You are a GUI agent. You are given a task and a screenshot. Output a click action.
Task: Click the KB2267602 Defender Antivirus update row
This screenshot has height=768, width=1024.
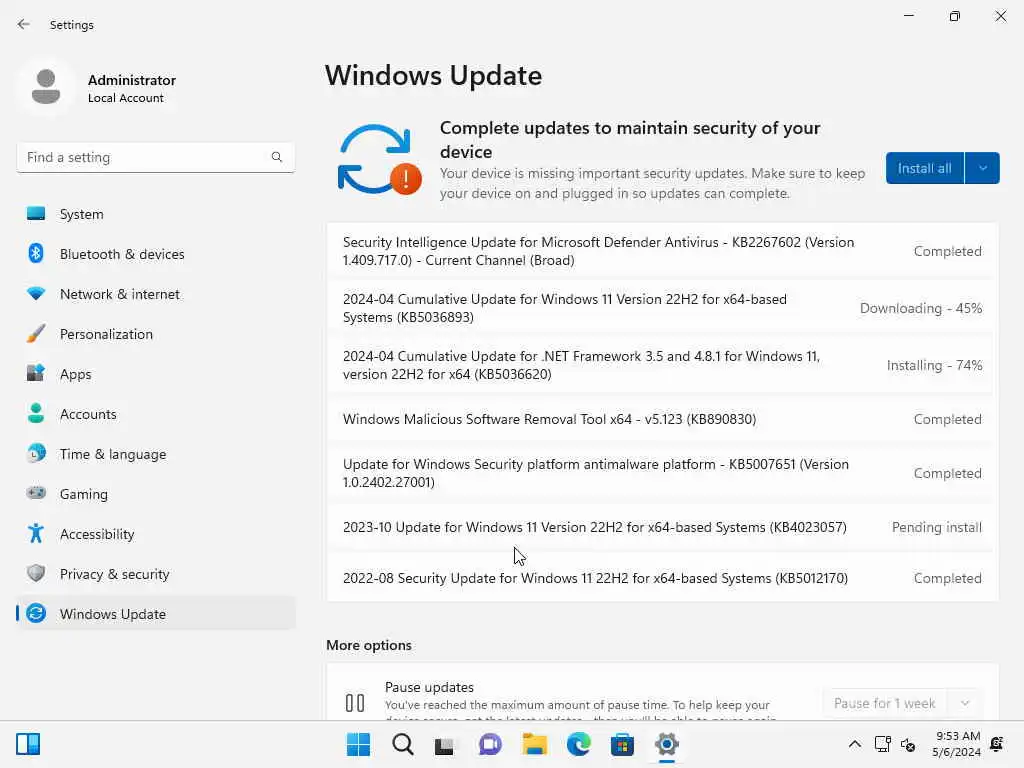pyautogui.click(x=662, y=251)
